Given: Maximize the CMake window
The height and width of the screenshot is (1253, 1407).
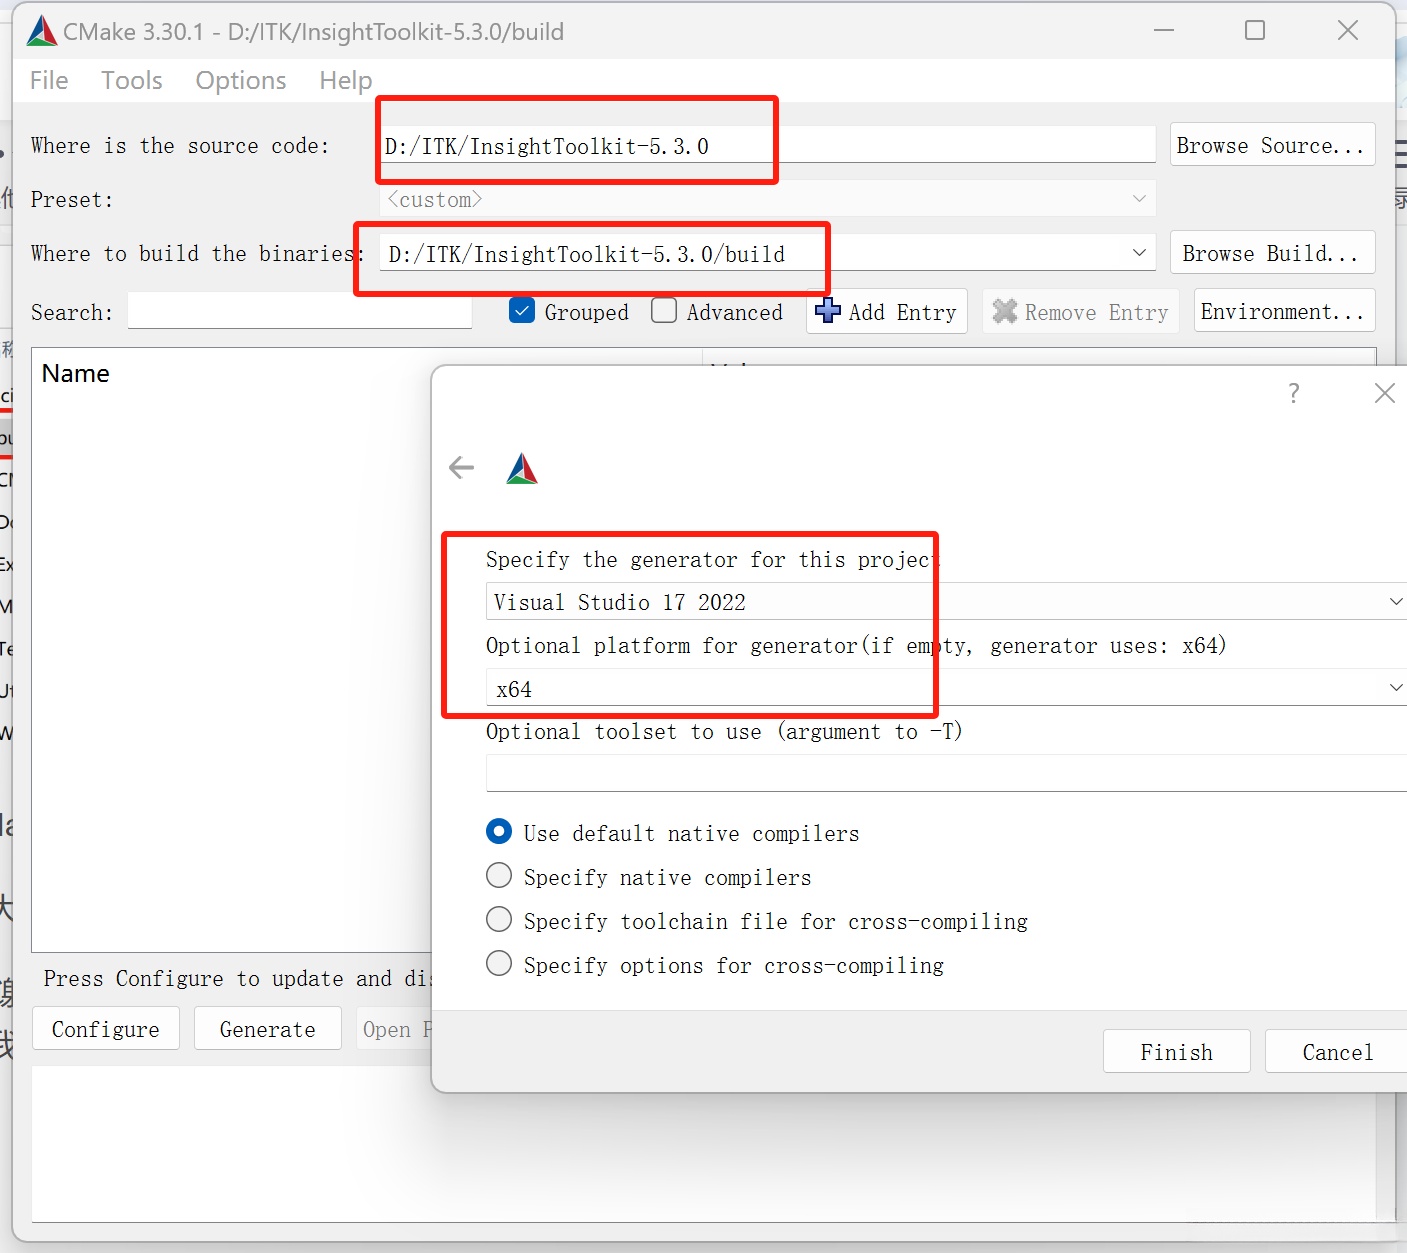Looking at the screenshot, I should [x=1255, y=31].
